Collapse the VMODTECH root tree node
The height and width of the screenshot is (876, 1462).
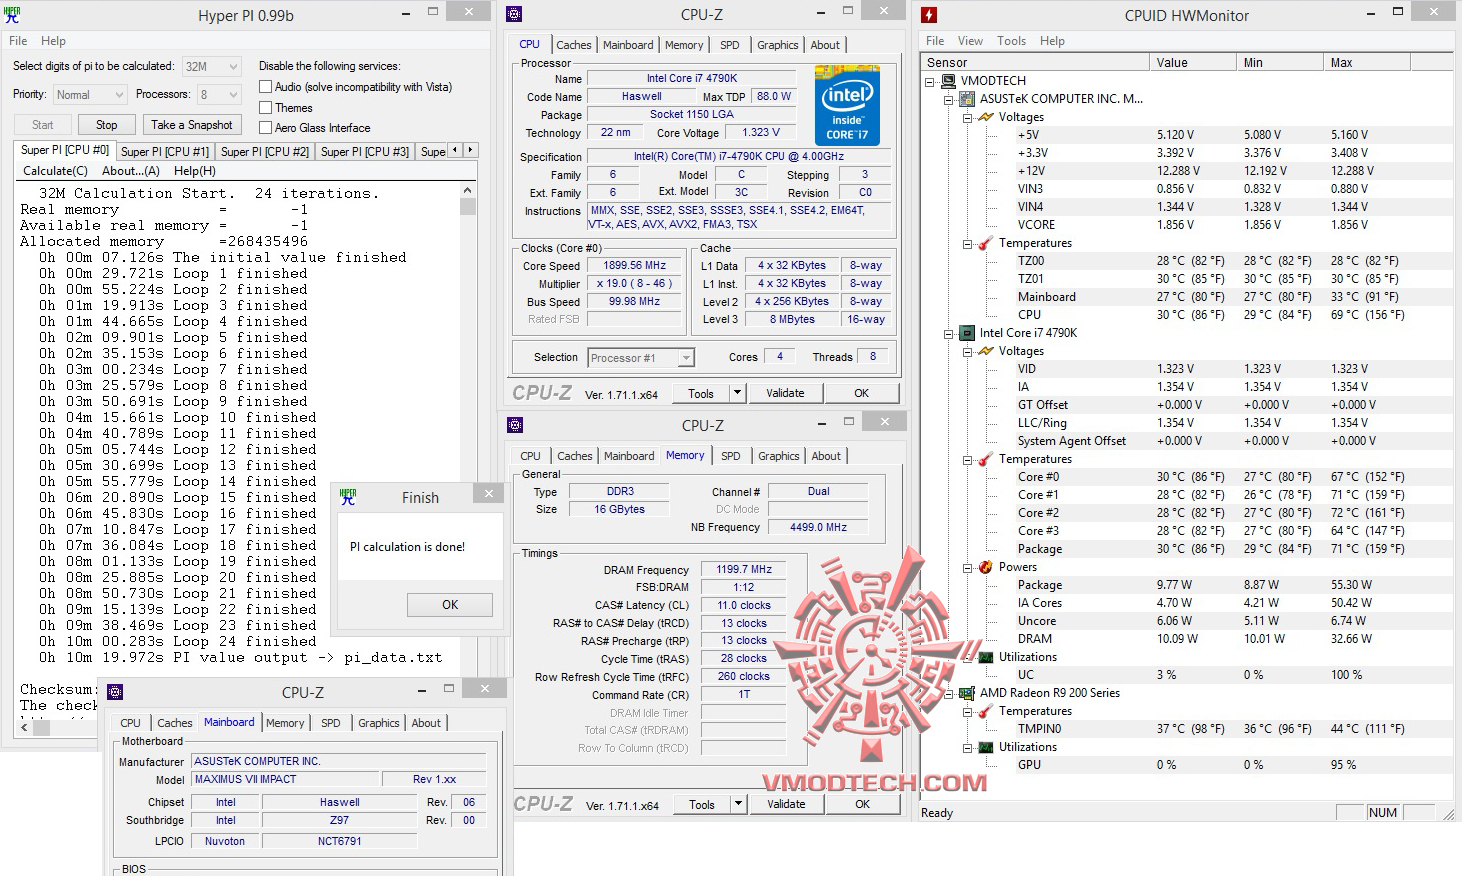click(x=929, y=81)
